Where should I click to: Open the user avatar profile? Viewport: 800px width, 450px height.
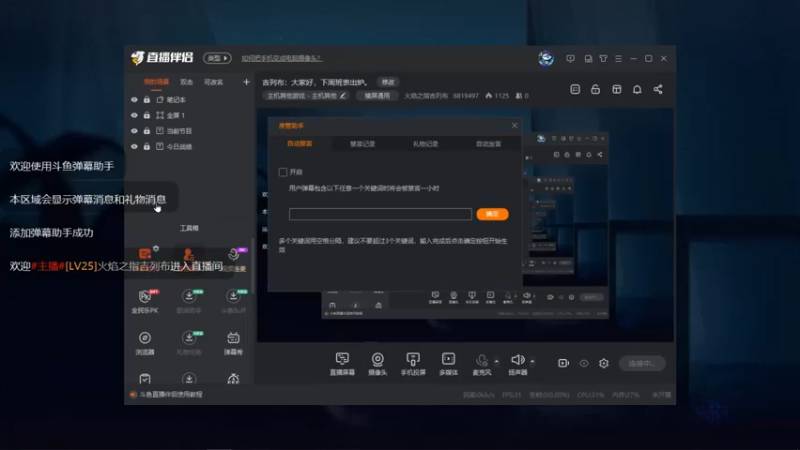[546, 58]
